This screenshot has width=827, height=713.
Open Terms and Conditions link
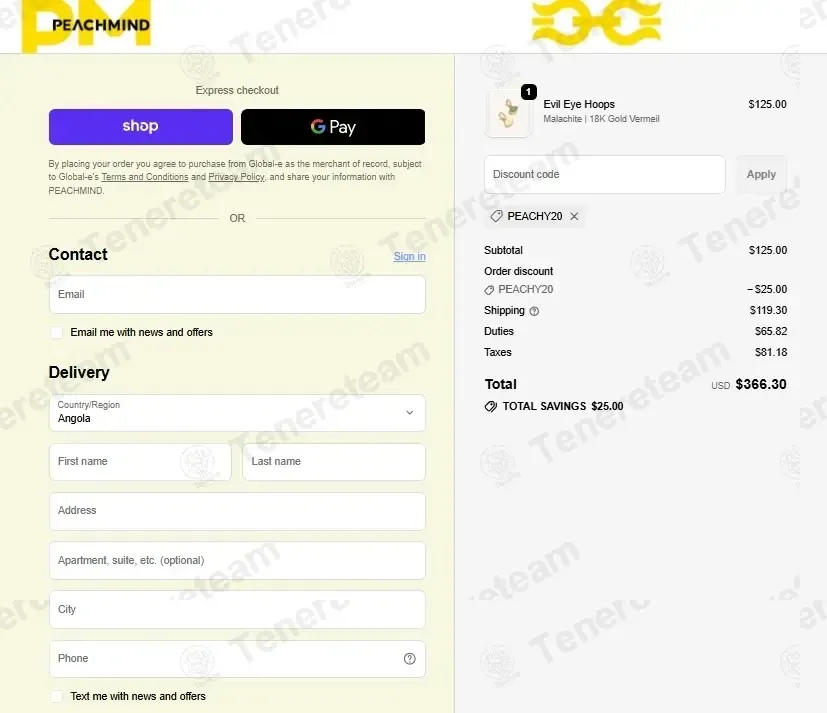coord(145,177)
